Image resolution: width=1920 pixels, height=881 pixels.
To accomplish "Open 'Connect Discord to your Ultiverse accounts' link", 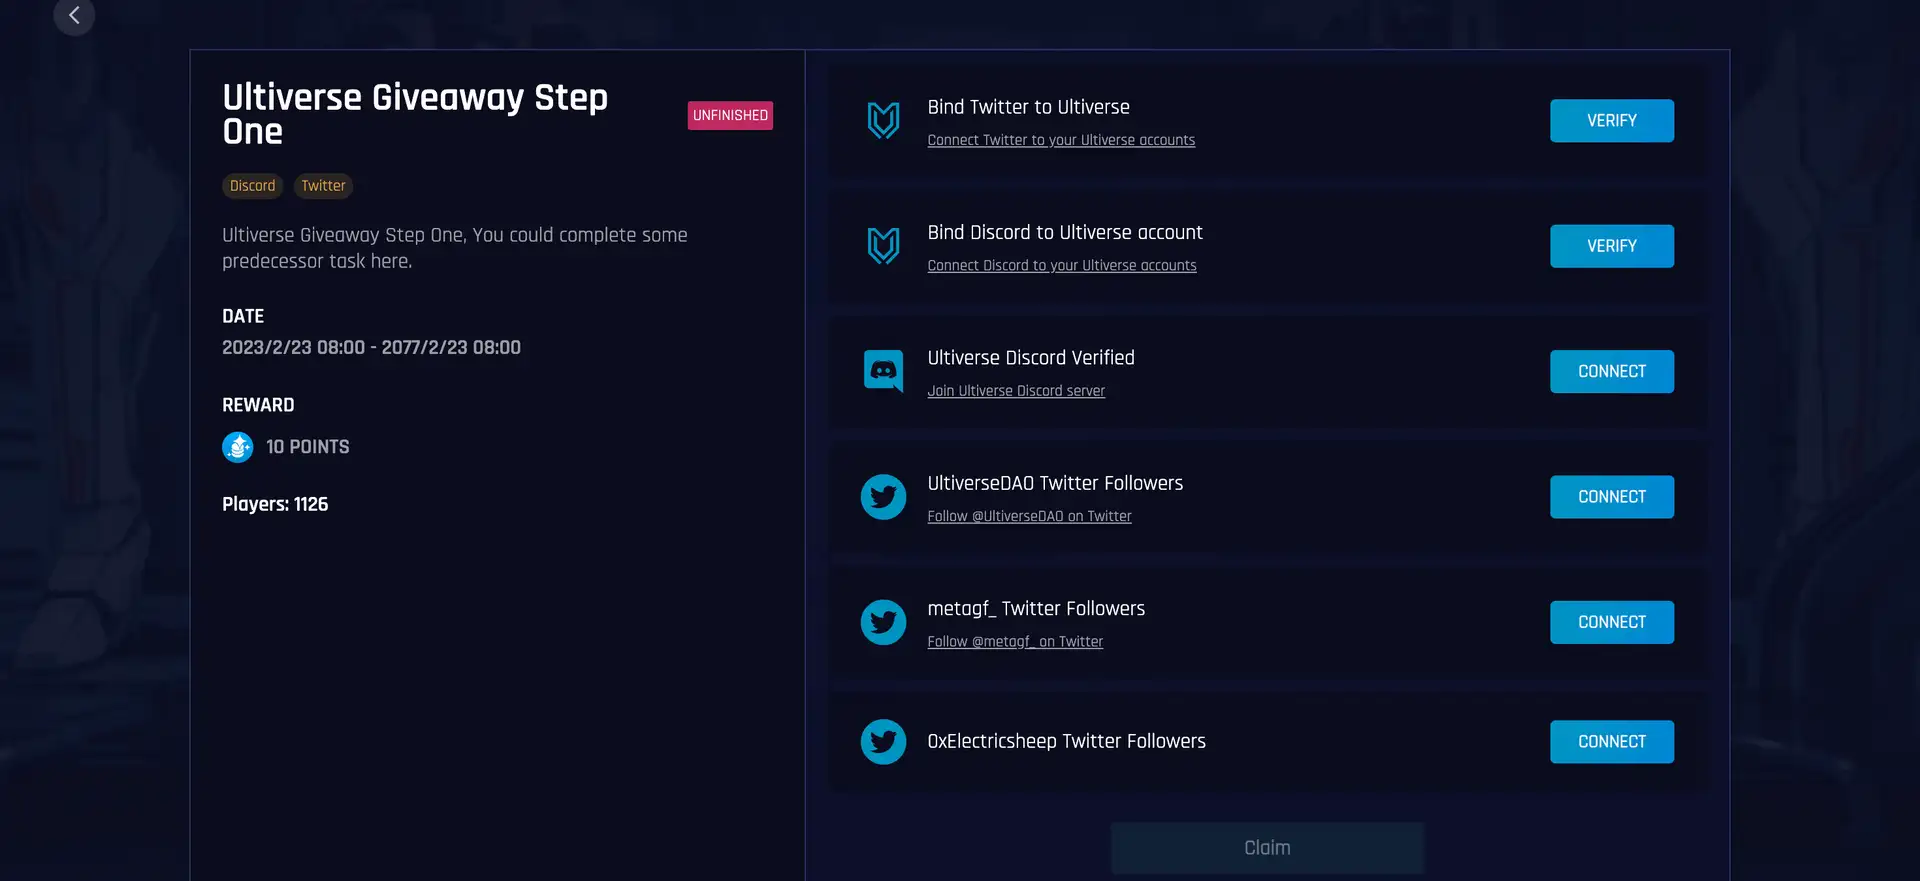I will click(x=1061, y=266).
